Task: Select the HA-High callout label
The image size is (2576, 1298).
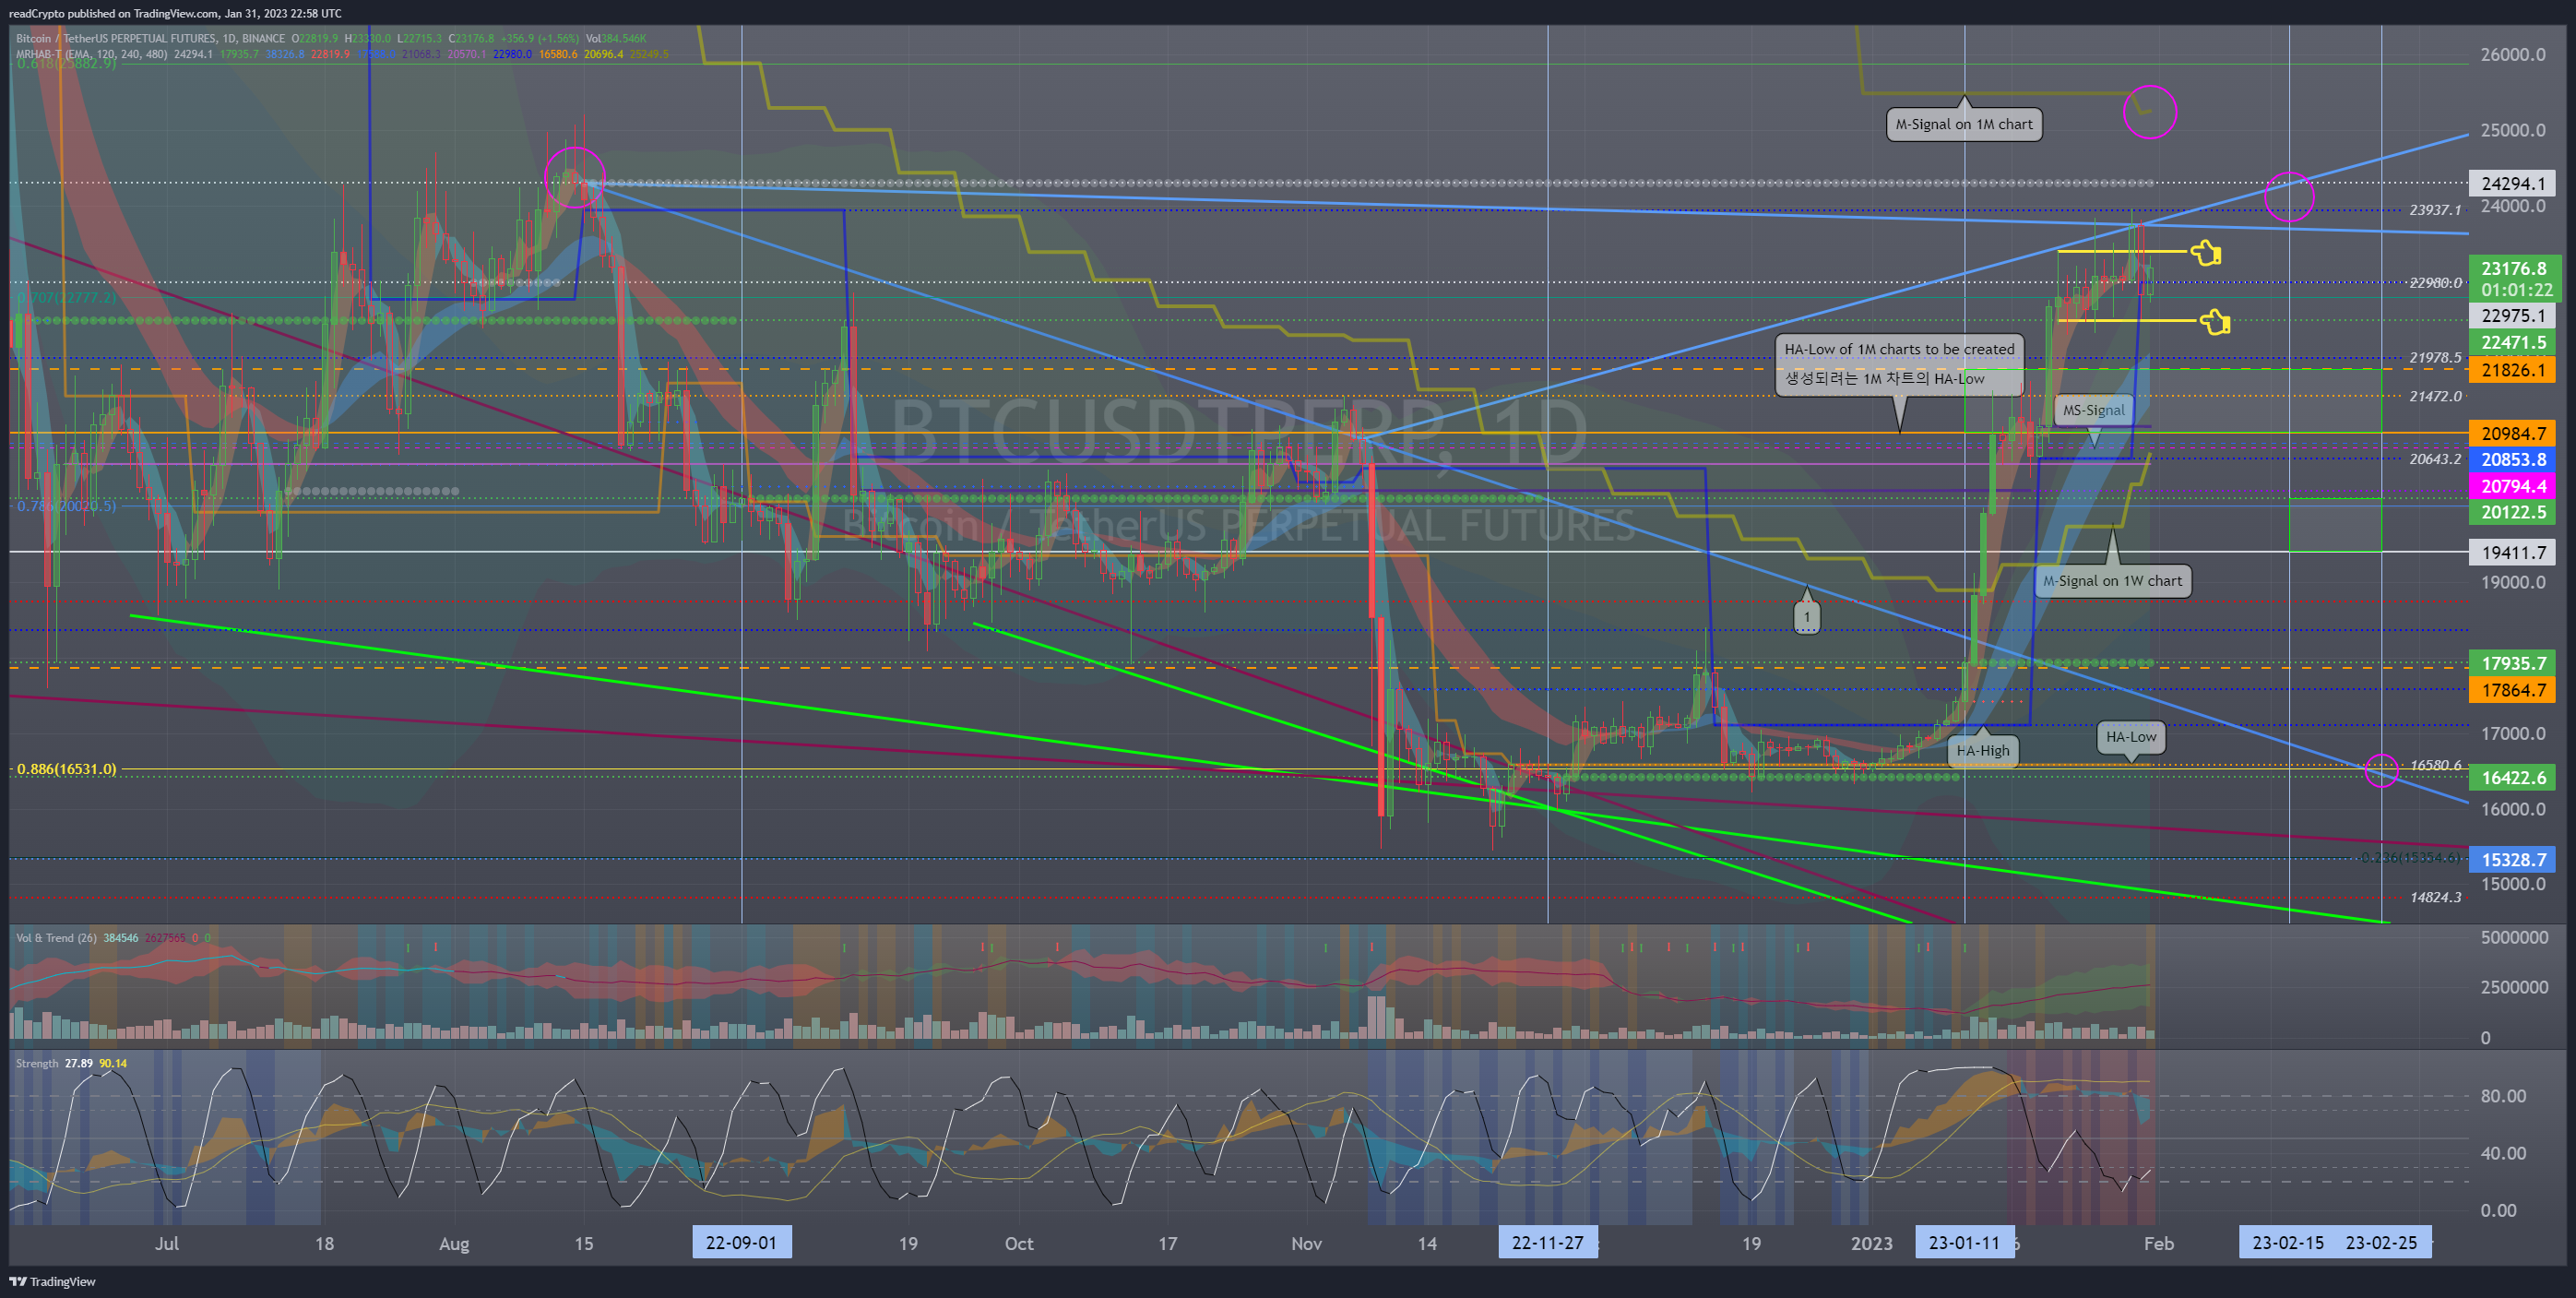Action: click(1982, 750)
